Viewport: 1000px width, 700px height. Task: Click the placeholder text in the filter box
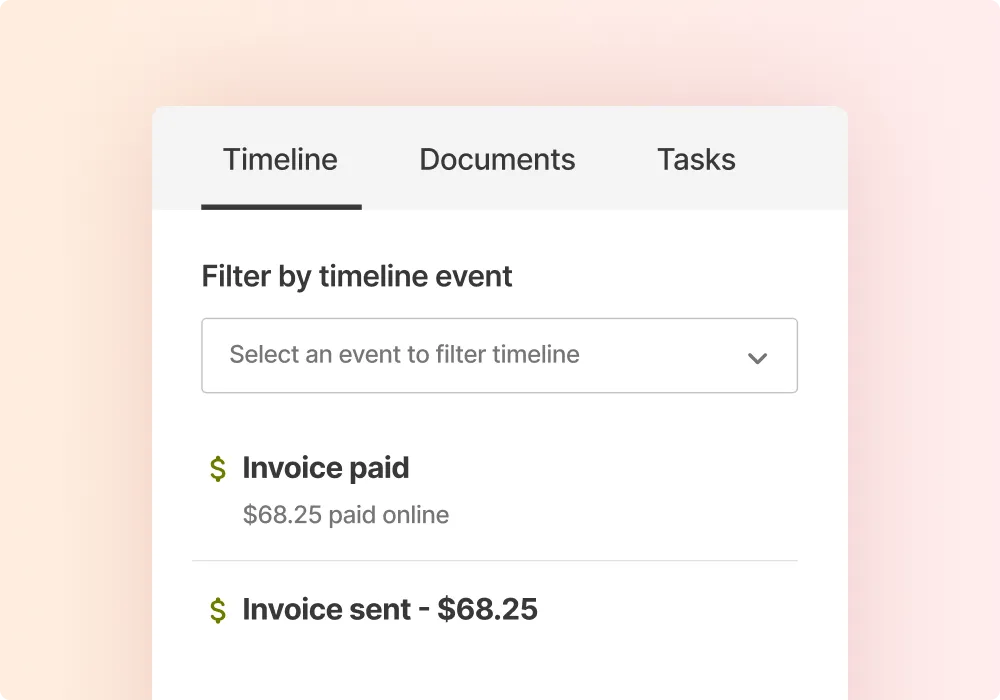pos(404,354)
